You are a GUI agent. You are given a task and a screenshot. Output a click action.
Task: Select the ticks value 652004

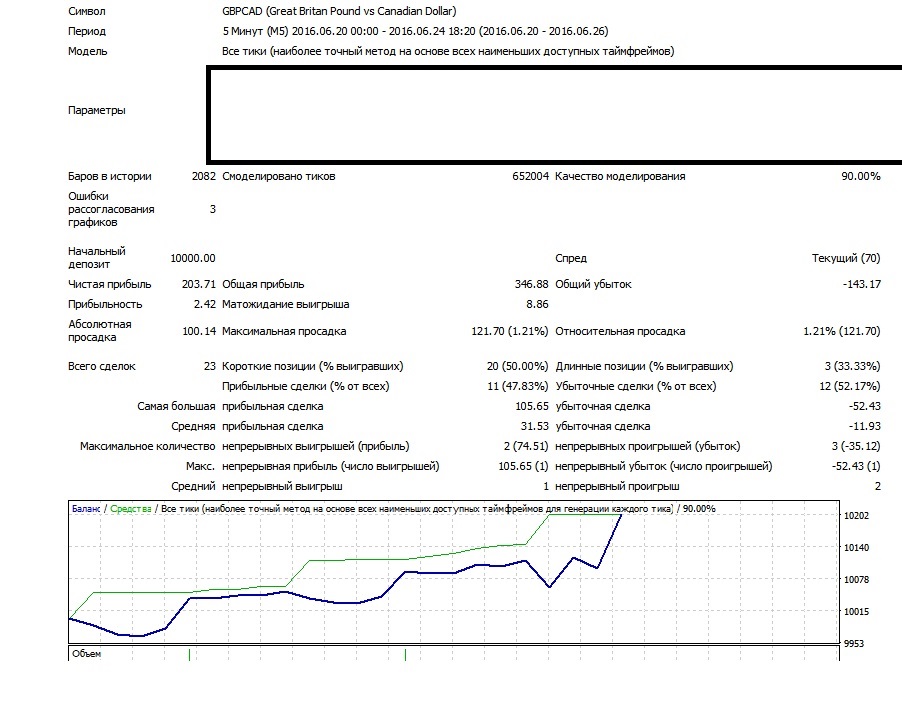530,176
